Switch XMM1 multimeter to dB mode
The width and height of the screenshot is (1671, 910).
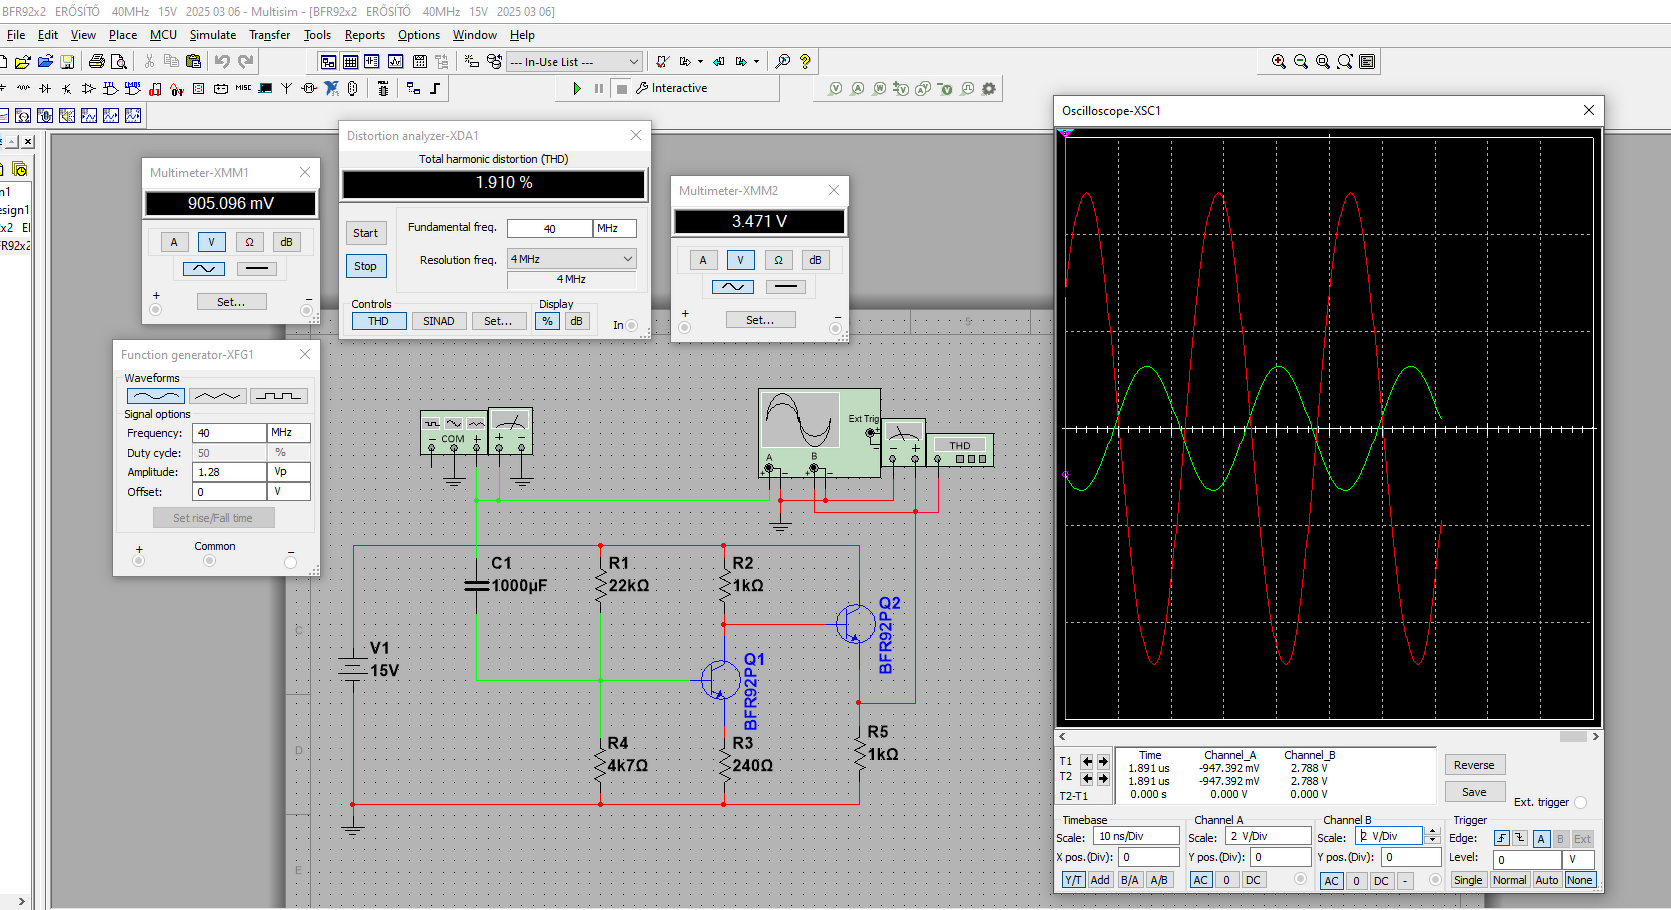(x=286, y=242)
